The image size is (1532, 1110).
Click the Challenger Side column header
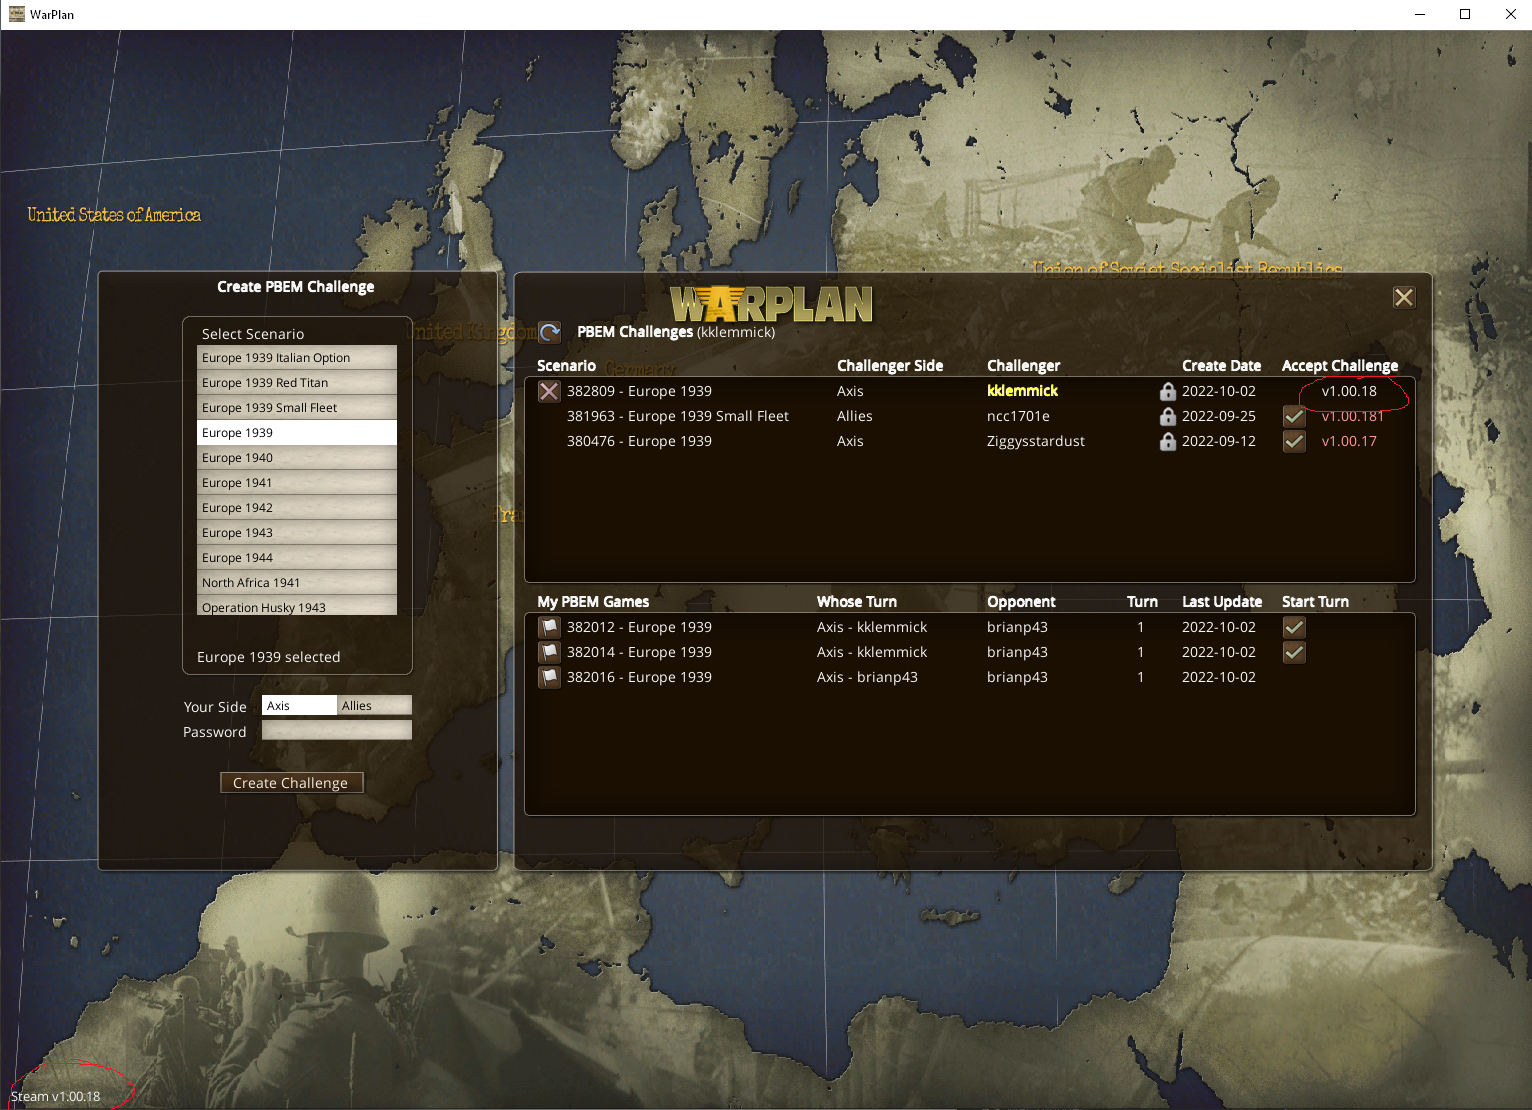890,366
